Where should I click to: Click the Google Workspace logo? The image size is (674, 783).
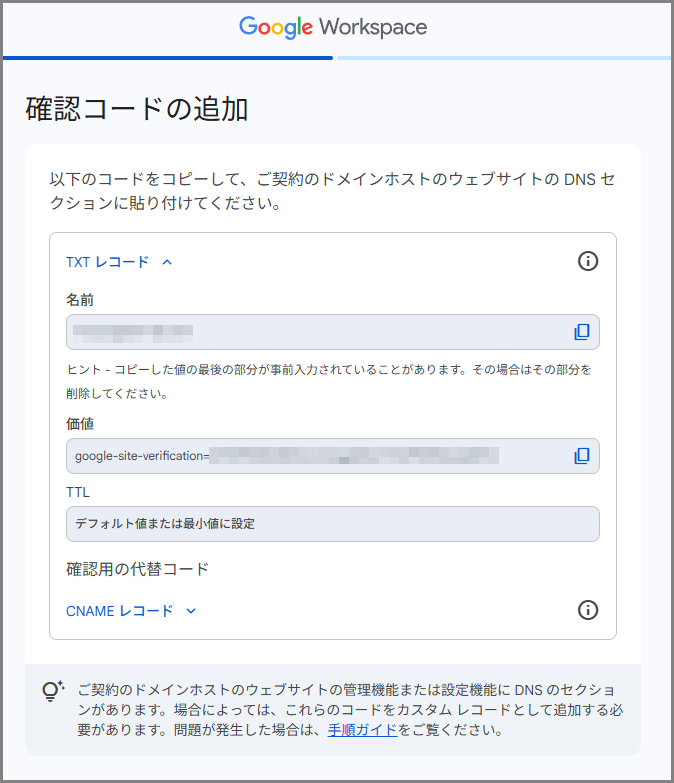333,27
